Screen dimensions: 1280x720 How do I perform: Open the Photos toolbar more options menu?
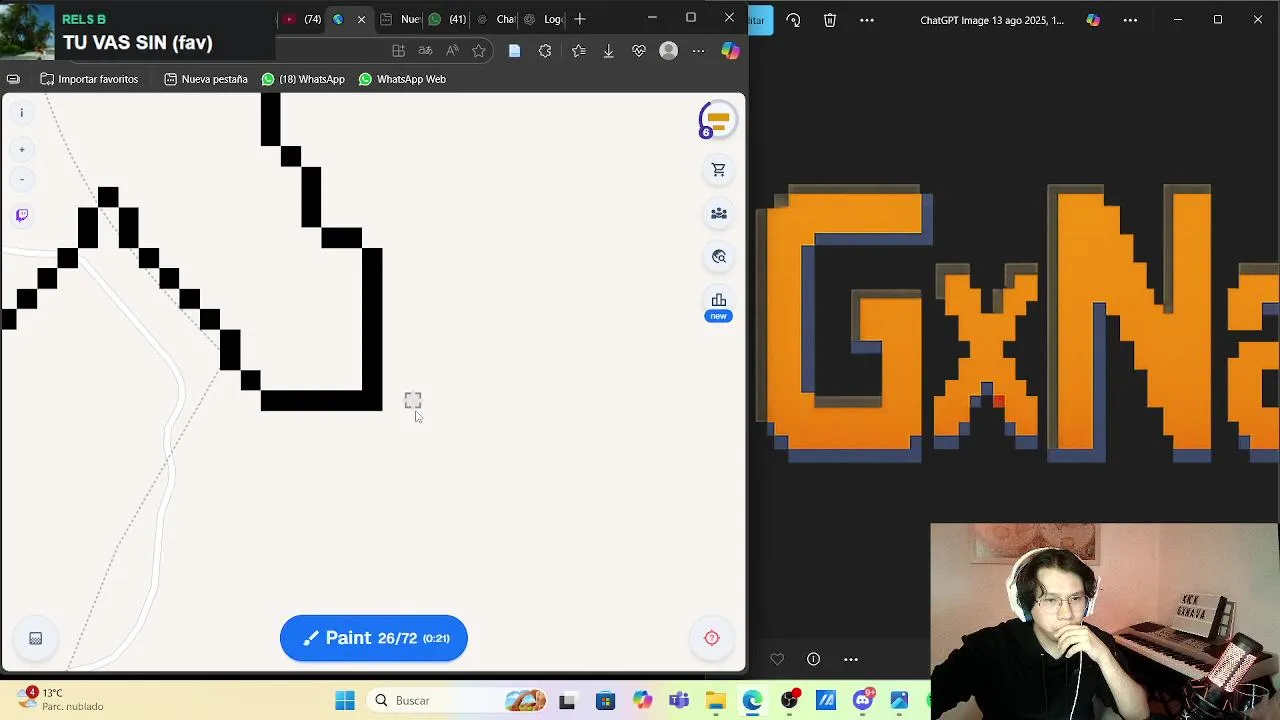[x=867, y=20]
